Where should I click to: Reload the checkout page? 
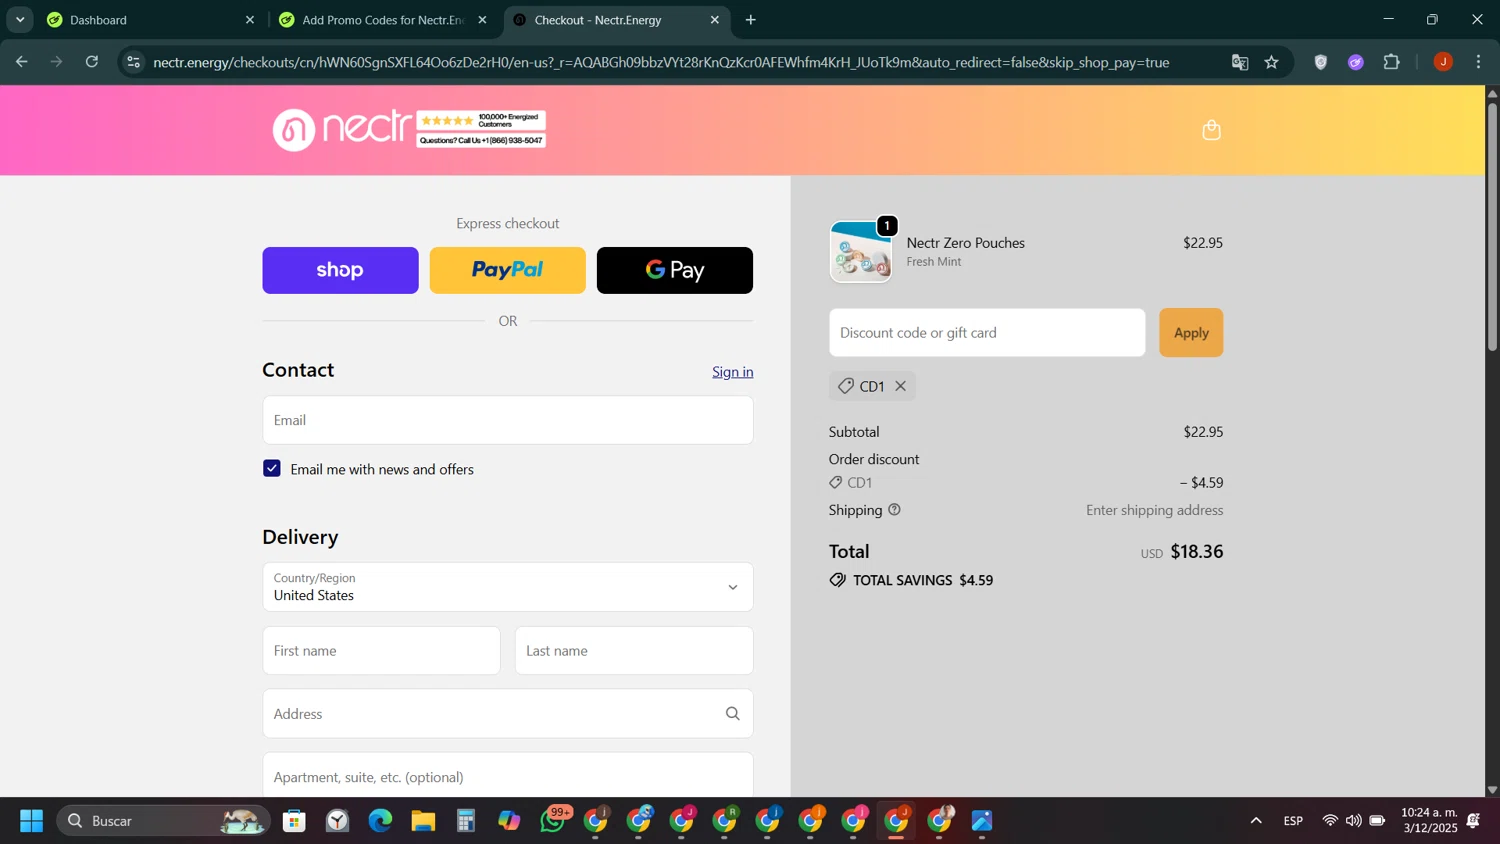92,62
